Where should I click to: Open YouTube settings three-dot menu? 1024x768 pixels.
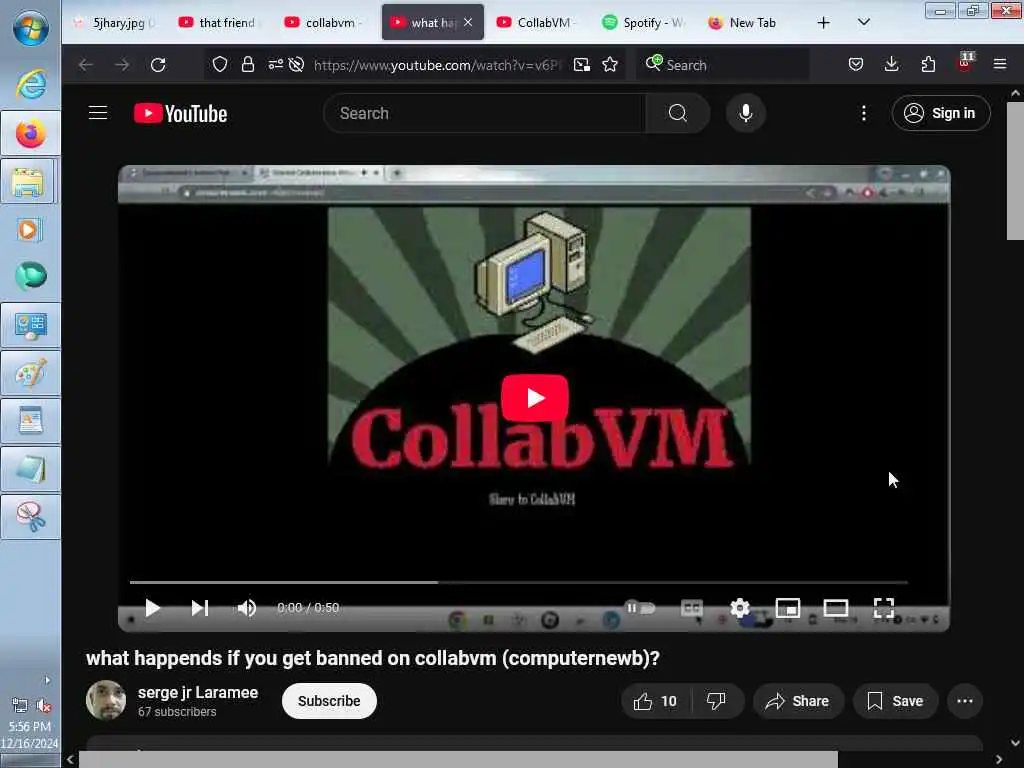864,114
